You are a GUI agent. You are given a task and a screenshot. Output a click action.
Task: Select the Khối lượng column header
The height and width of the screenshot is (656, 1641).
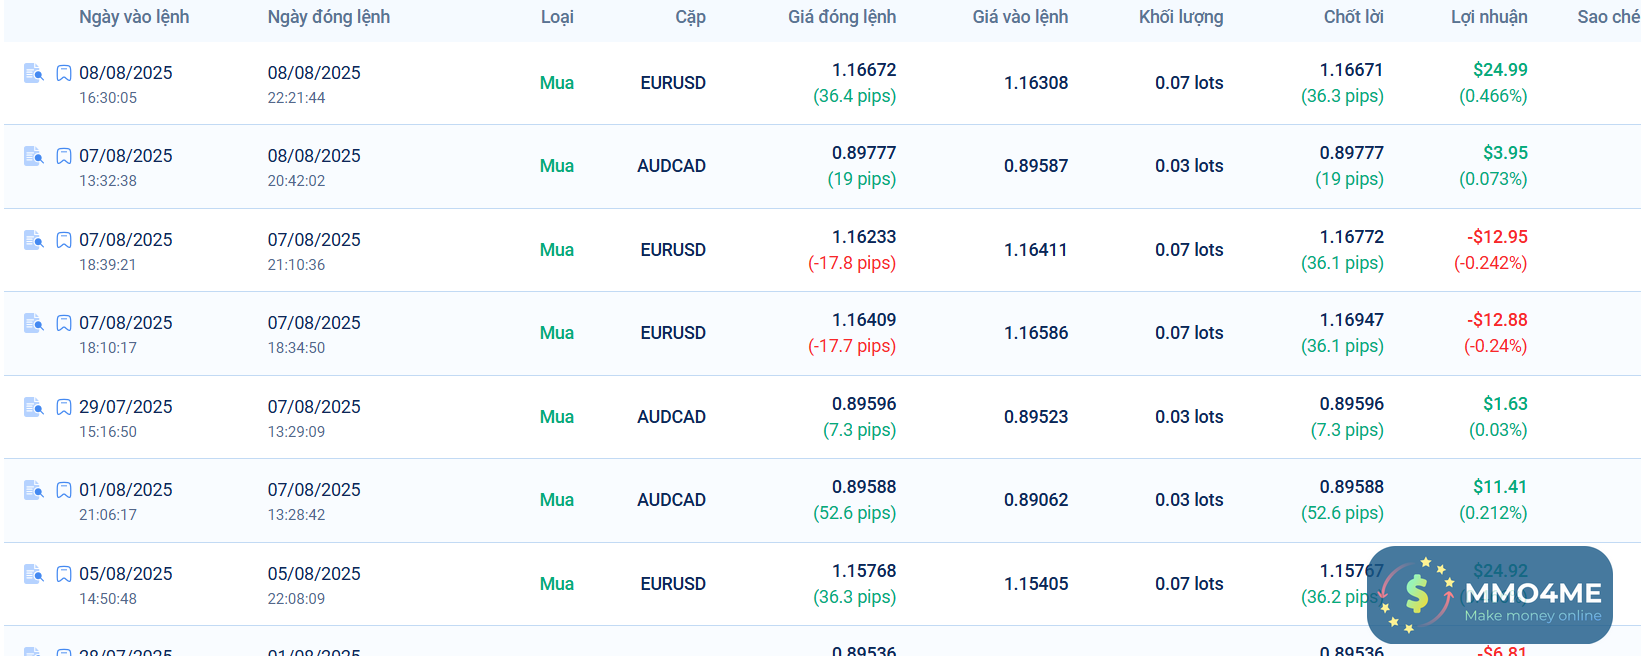[1180, 17]
